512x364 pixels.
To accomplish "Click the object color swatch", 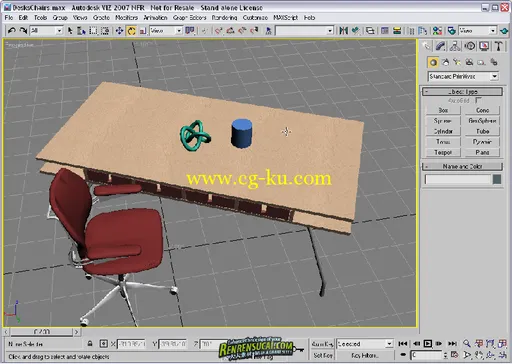I will [x=497, y=179].
